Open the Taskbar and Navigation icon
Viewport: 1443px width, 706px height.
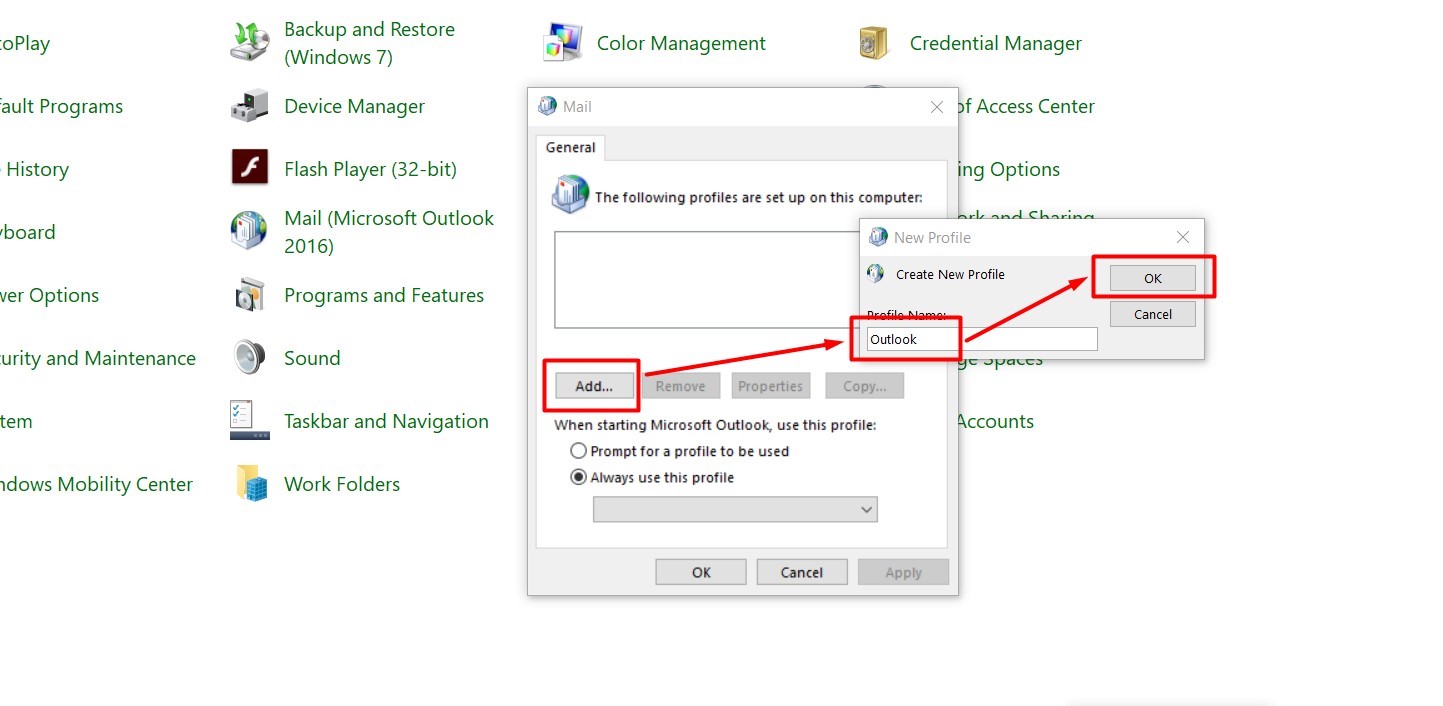250,421
